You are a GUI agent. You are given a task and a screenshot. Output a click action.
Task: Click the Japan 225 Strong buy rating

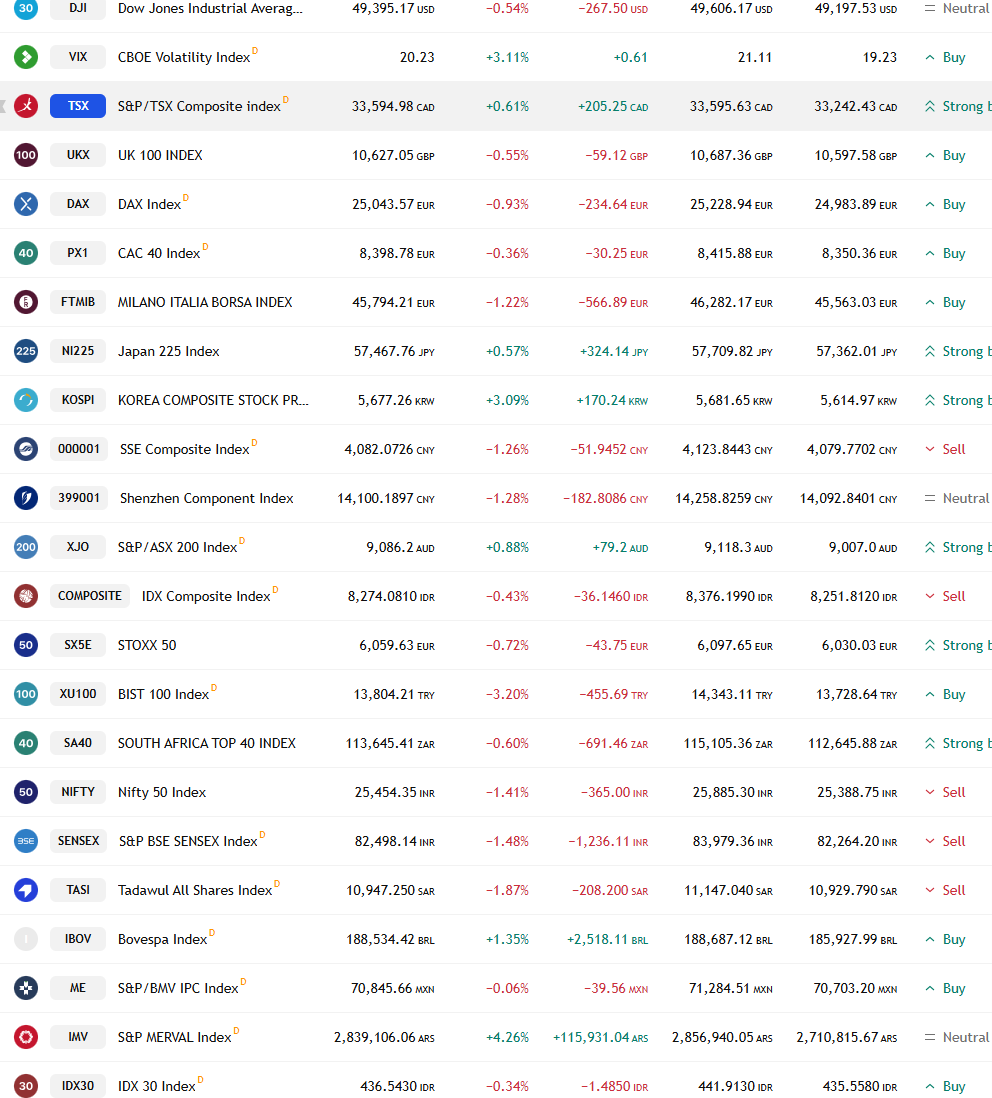(958, 352)
